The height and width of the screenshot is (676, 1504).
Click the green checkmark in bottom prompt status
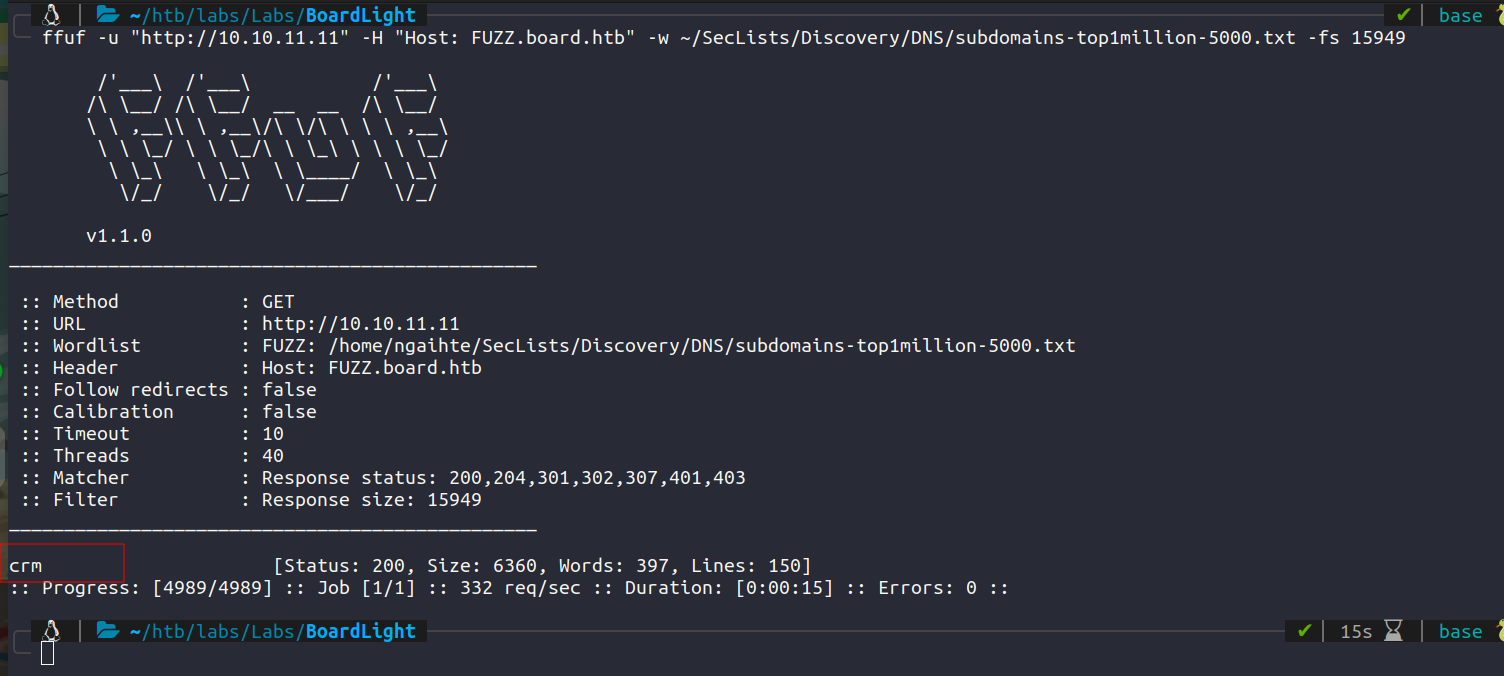coord(1304,631)
